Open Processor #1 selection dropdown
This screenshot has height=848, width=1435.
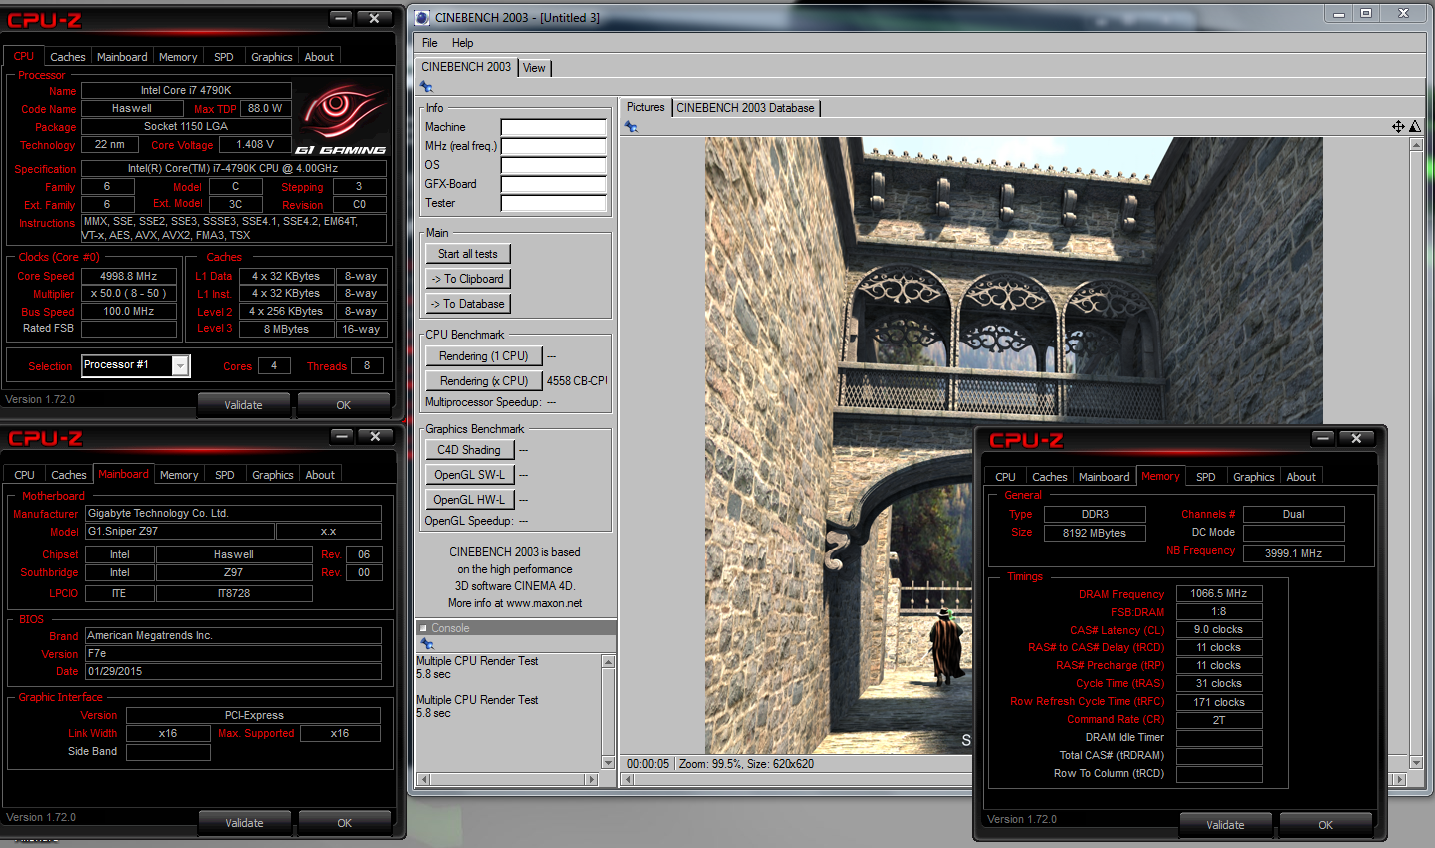[x=180, y=366]
